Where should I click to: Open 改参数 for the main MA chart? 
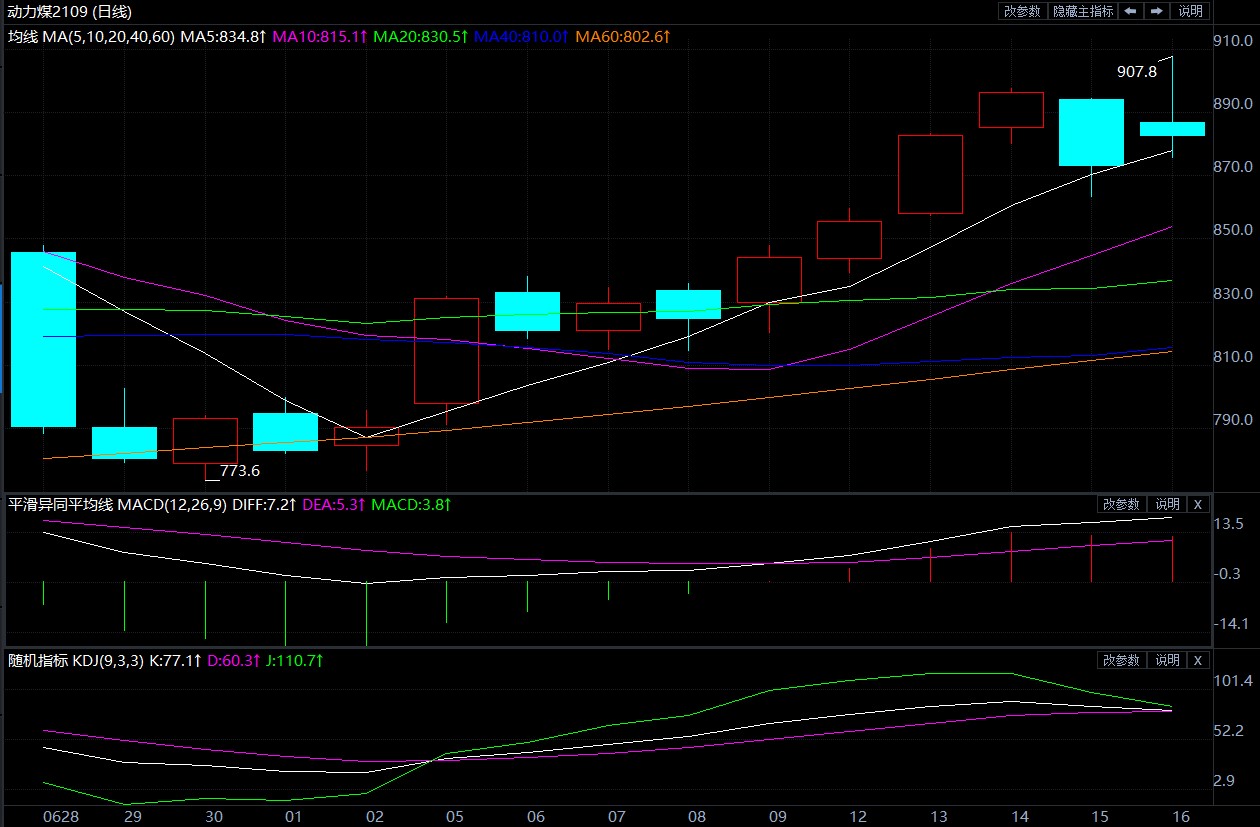[1022, 11]
